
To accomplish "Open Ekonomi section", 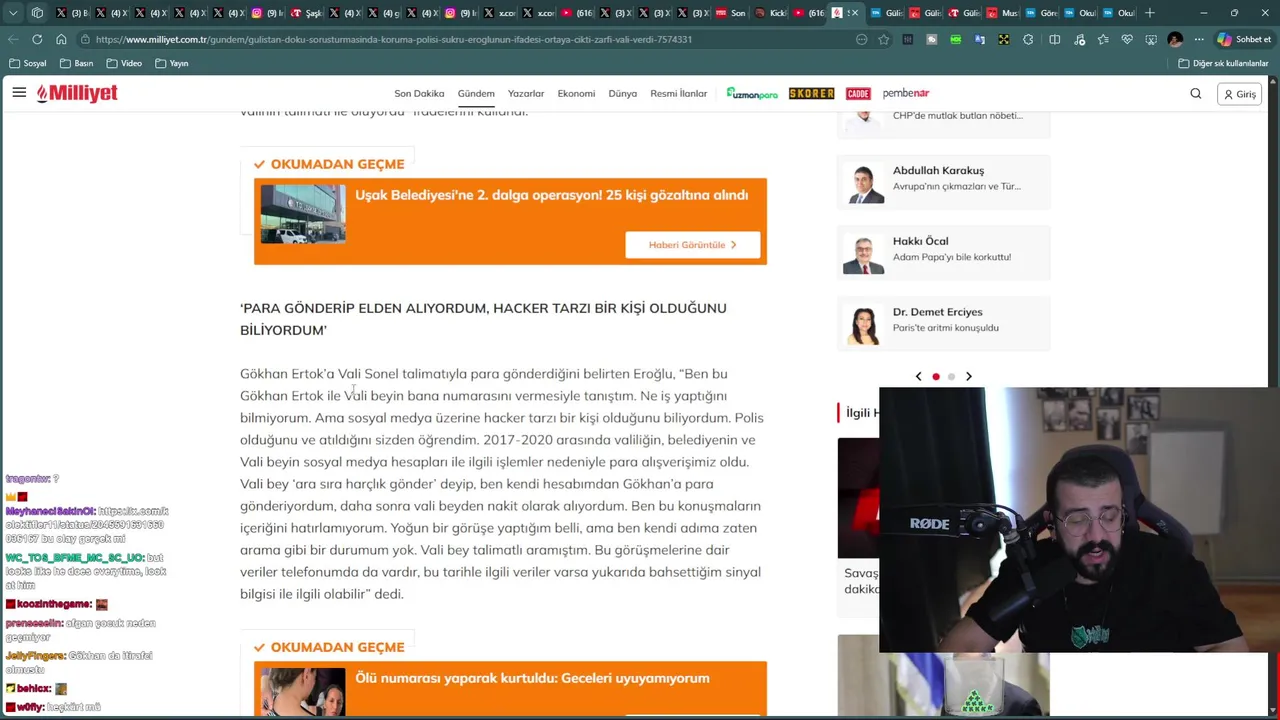I will 576,93.
